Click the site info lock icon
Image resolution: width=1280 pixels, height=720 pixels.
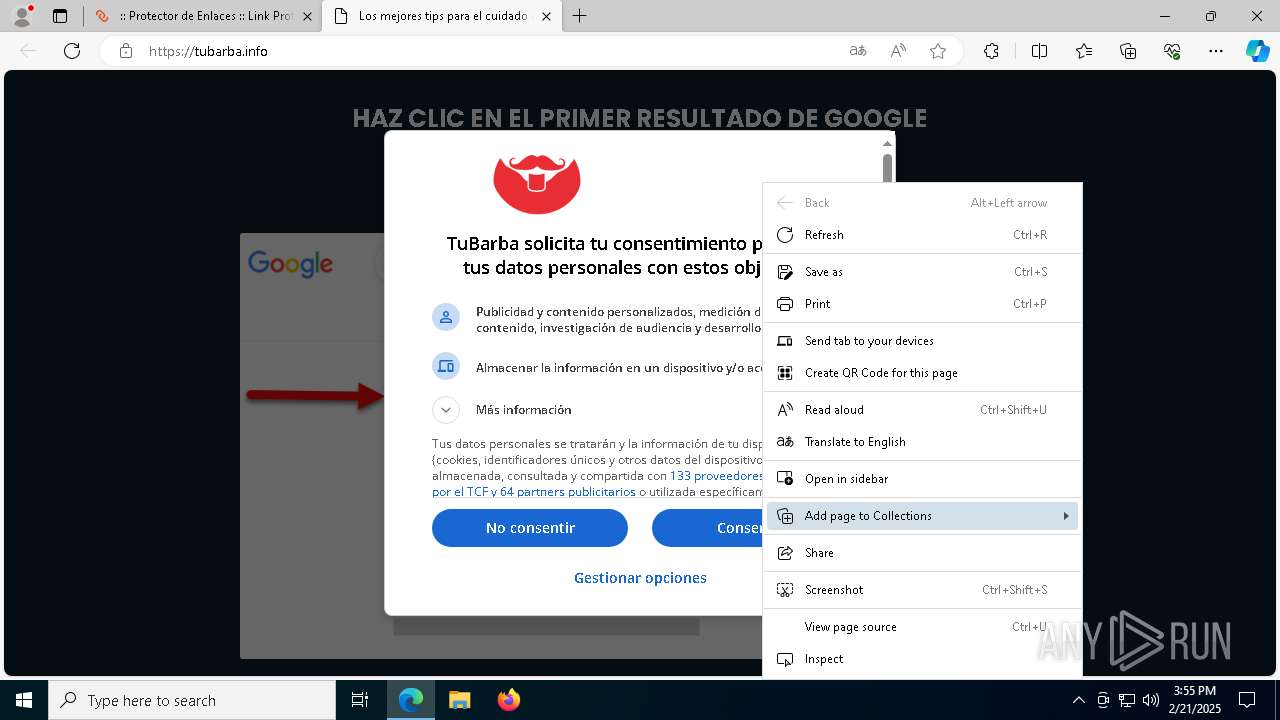pos(125,51)
